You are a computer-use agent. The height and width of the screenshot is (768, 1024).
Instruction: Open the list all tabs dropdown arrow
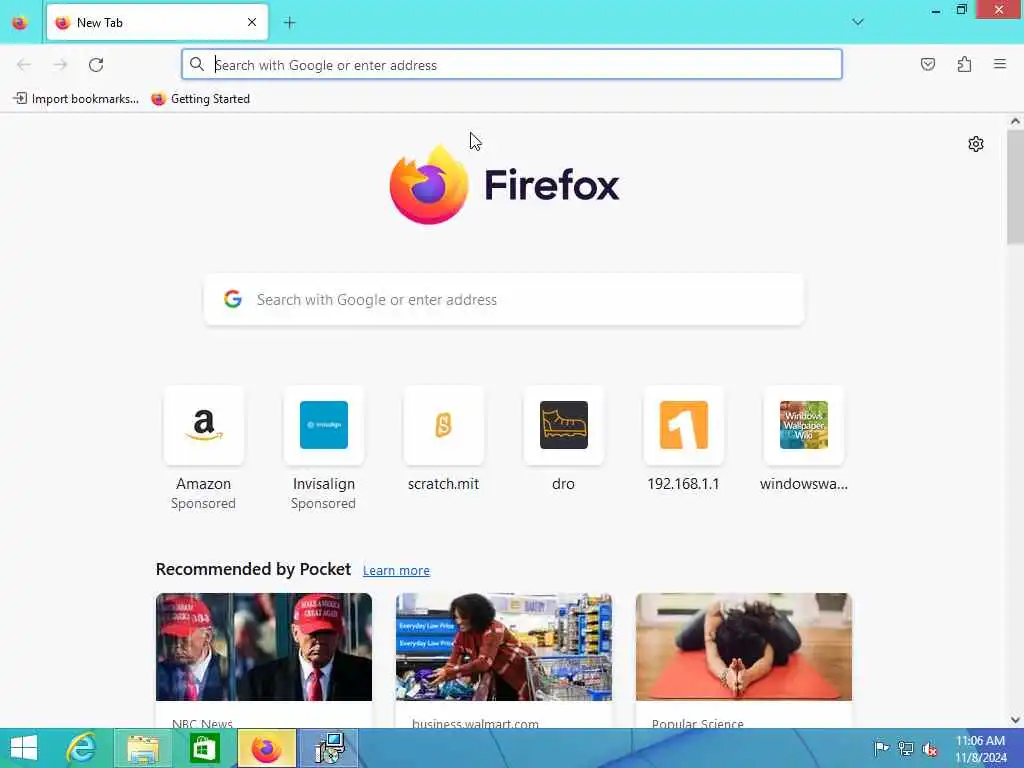coord(857,22)
